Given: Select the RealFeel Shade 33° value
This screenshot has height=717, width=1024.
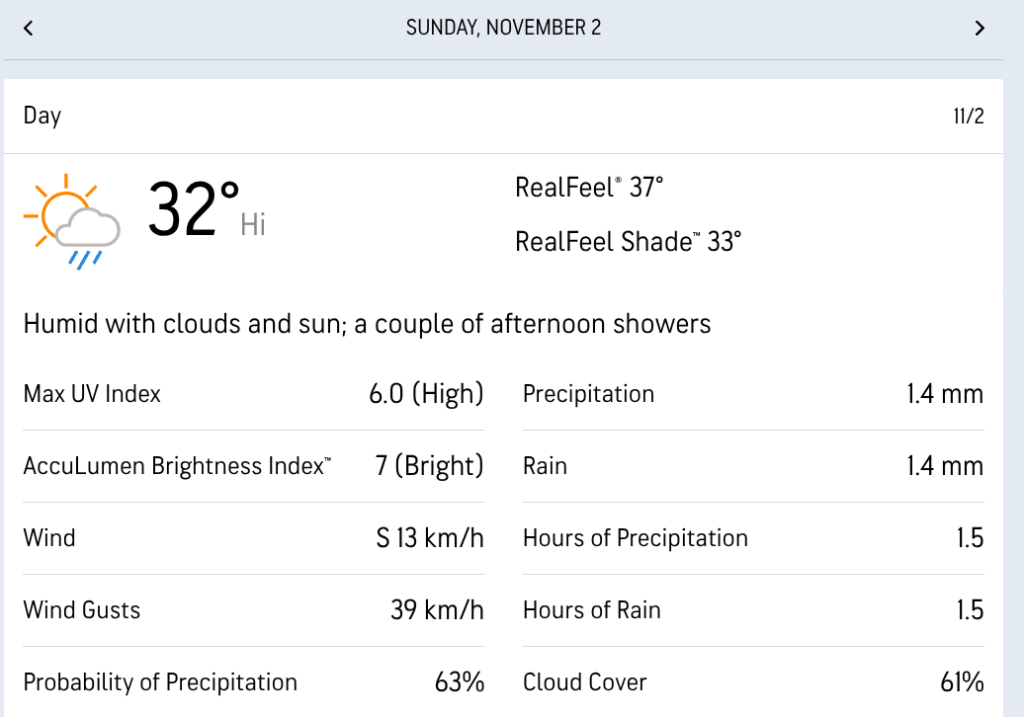Looking at the screenshot, I should 628,241.
